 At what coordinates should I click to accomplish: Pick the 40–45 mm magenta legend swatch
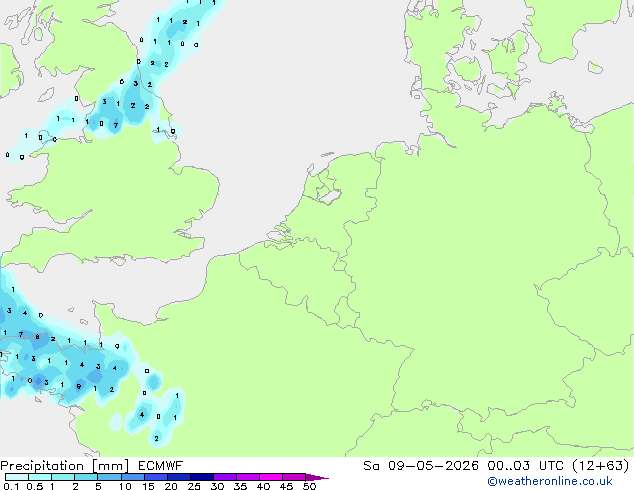click(271, 477)
